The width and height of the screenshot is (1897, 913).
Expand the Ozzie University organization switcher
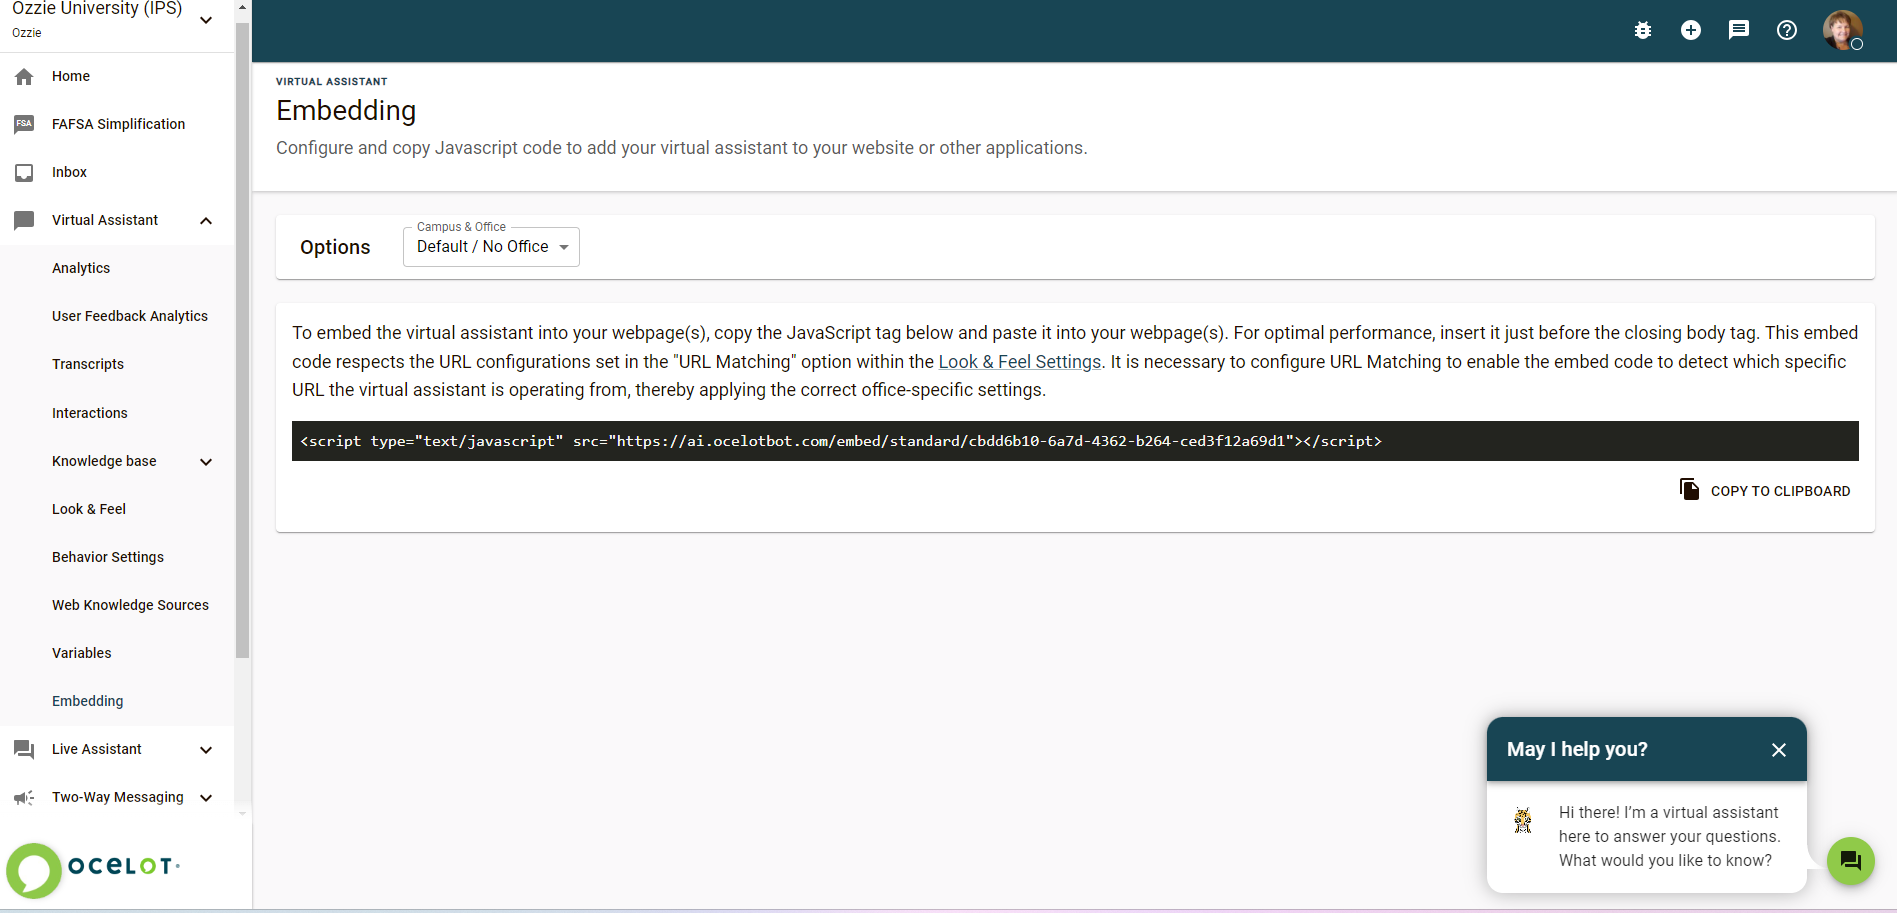[206, 20]
